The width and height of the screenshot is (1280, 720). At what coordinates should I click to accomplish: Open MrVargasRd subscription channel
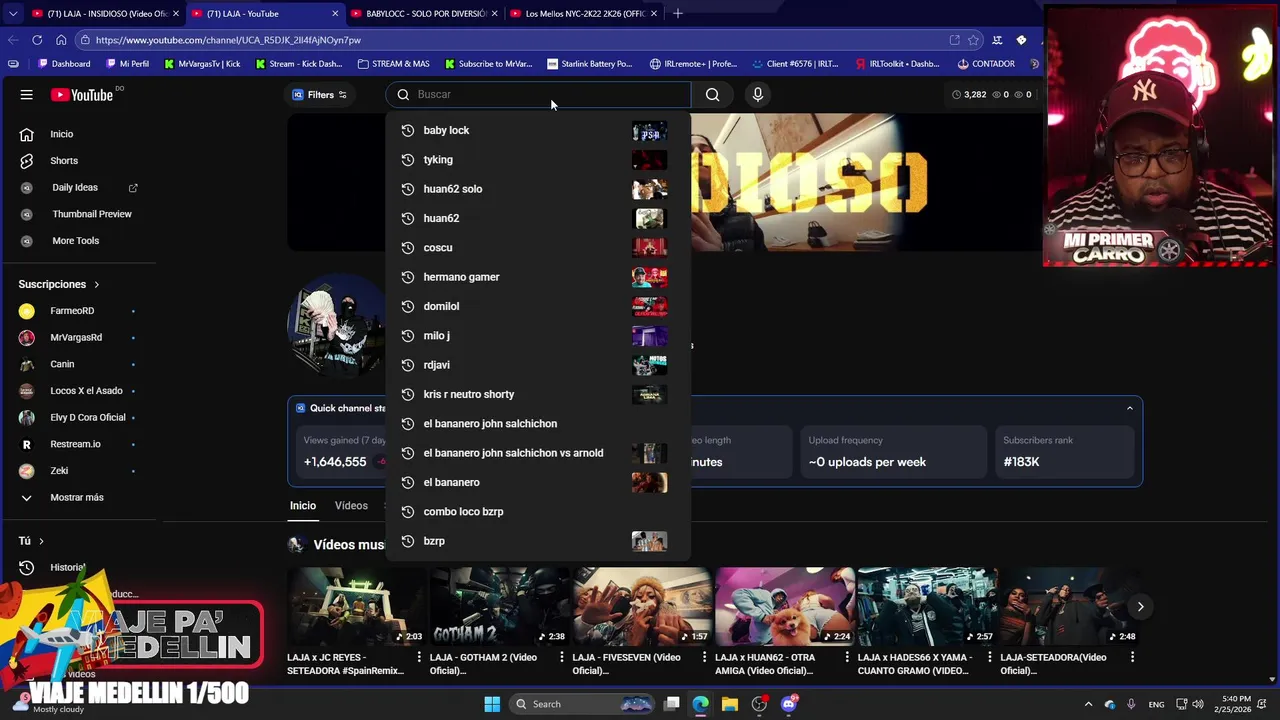click(x=78, y=338)
